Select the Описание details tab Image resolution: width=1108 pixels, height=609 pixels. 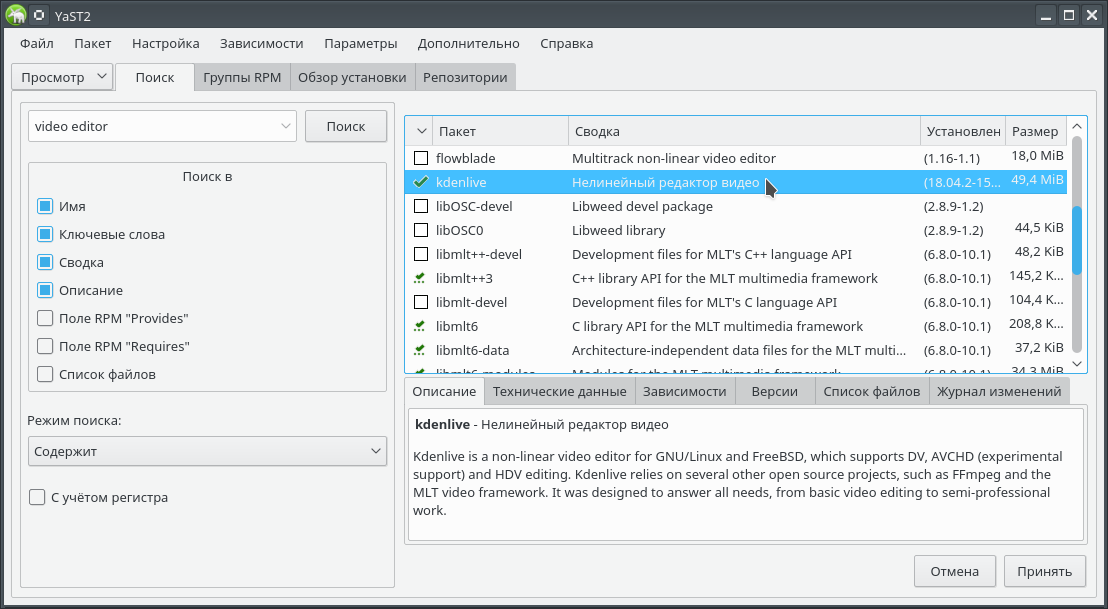pyautogui.click(x=444, y=391)
